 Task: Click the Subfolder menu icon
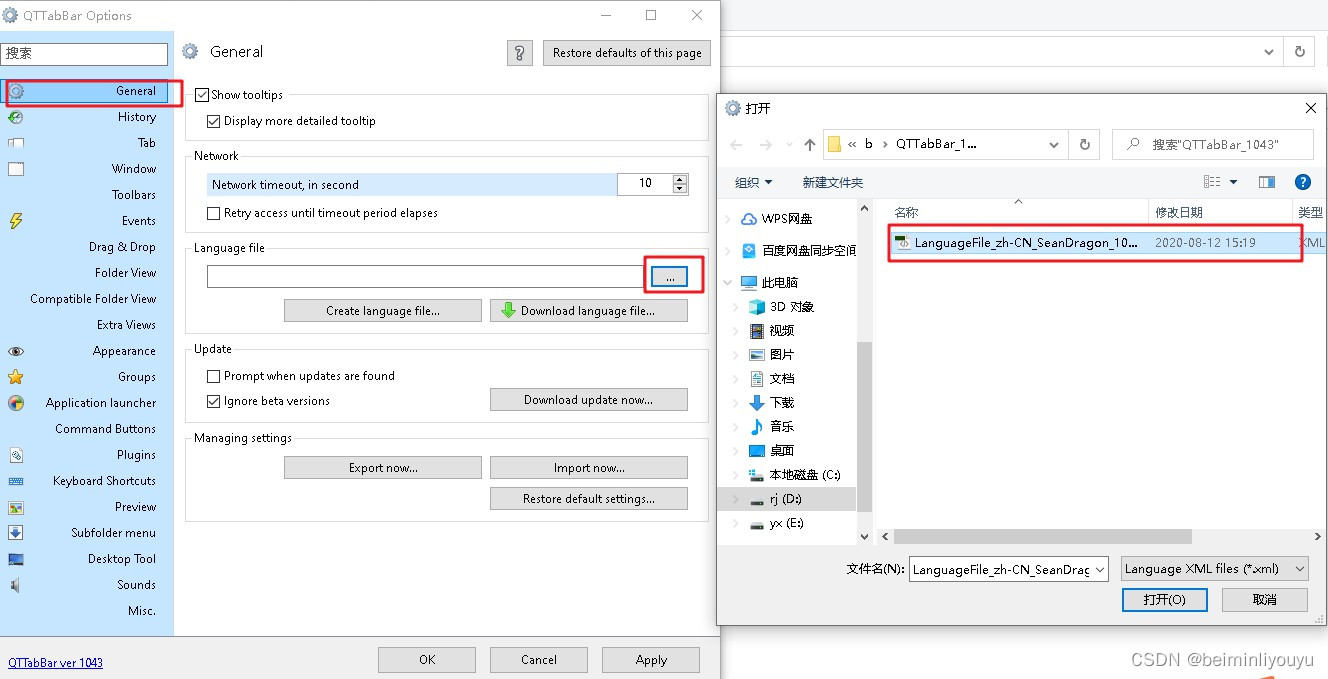[16, 533]
